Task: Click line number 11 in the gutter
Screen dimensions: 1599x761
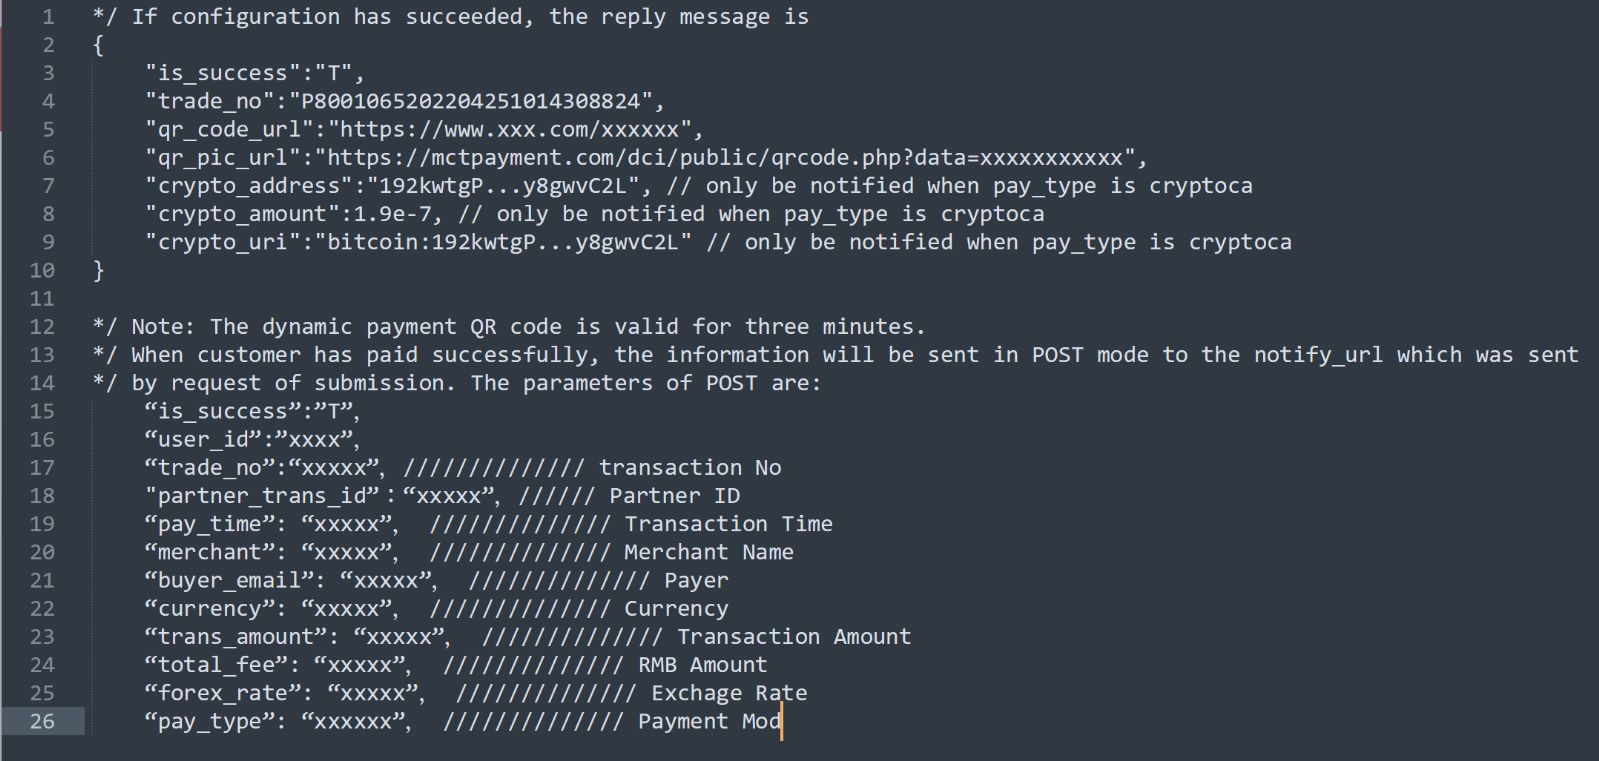Action: tap(42, 298)
